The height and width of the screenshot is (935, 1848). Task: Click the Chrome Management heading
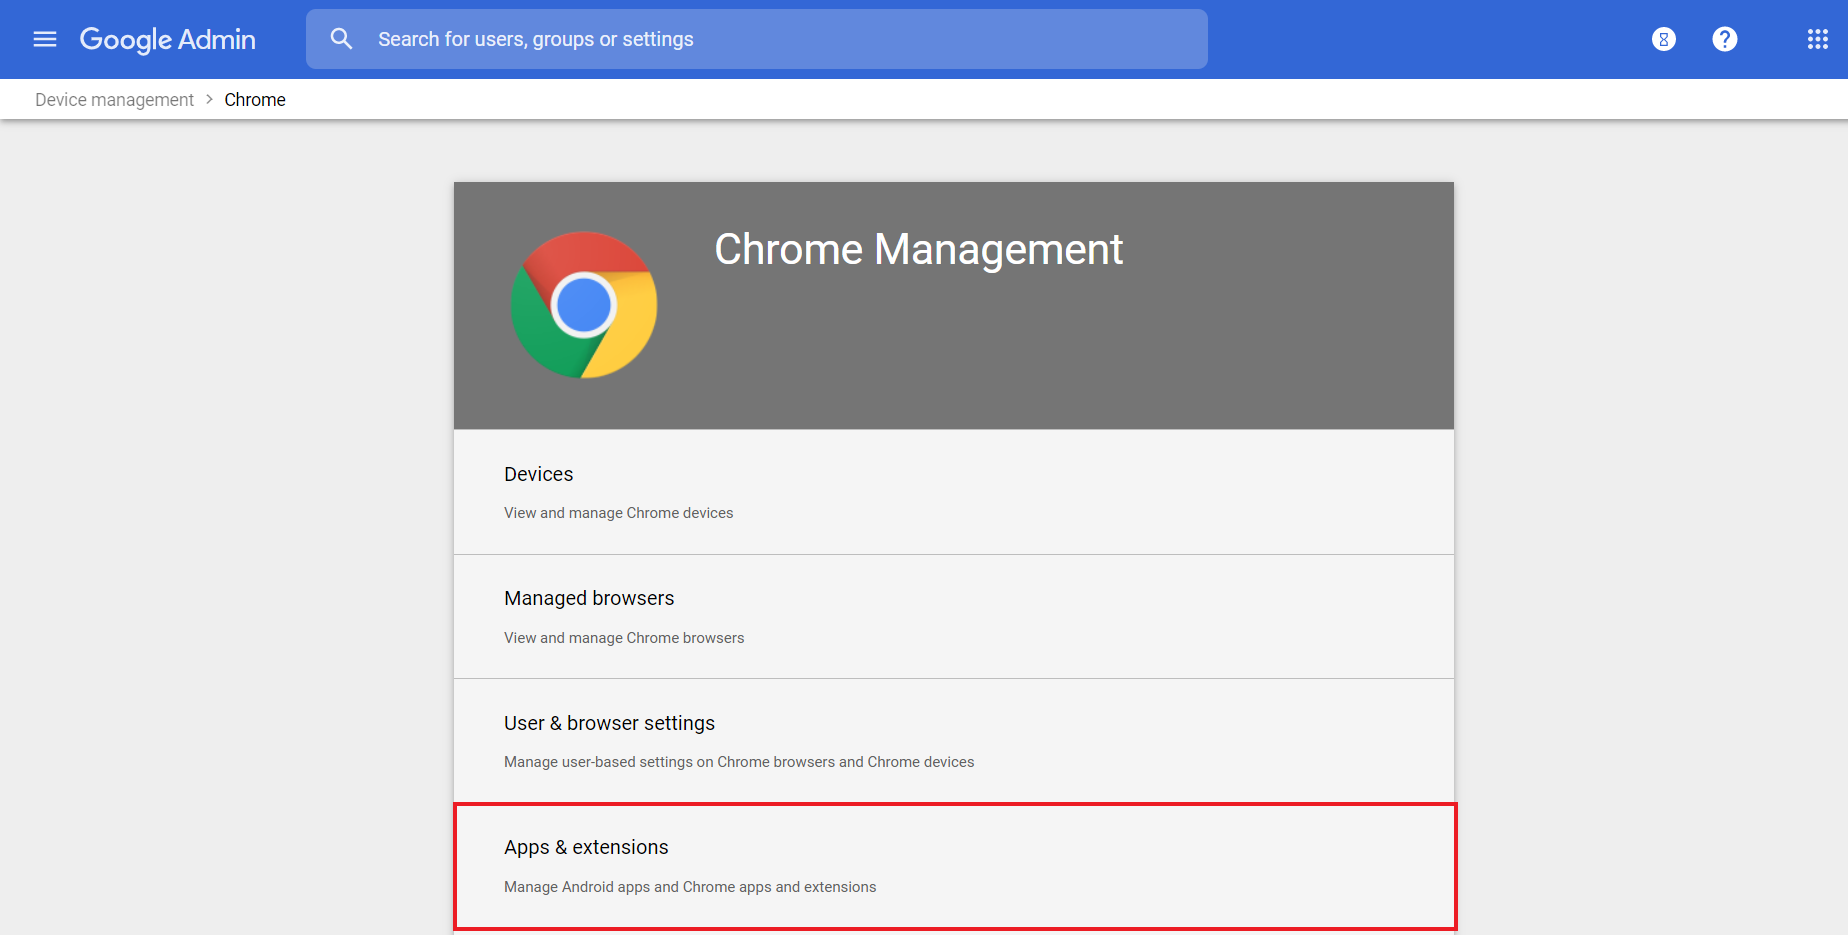[918, 249]
